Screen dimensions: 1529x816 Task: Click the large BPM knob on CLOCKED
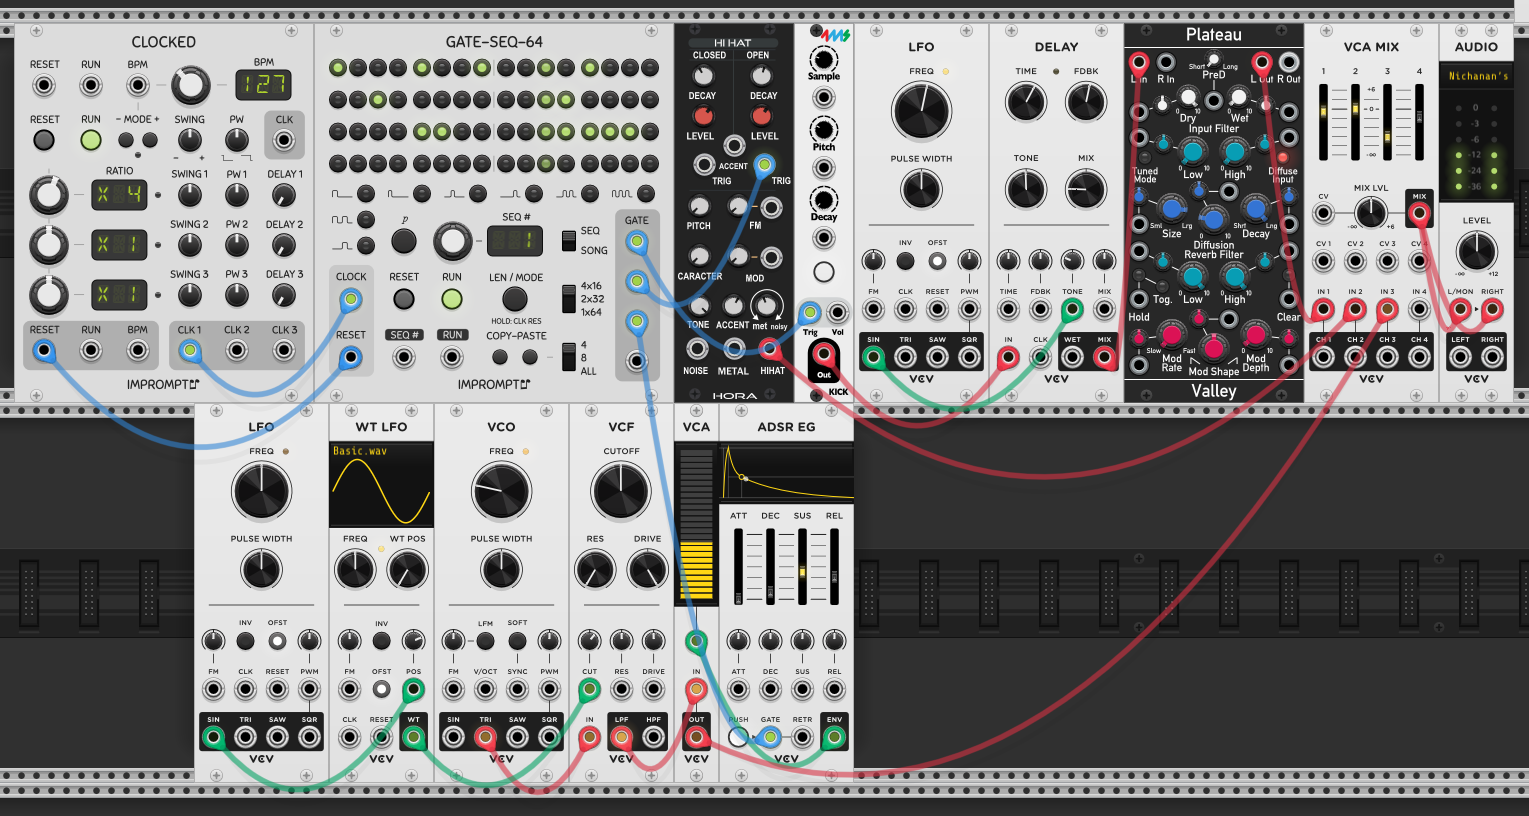(190, 86)
